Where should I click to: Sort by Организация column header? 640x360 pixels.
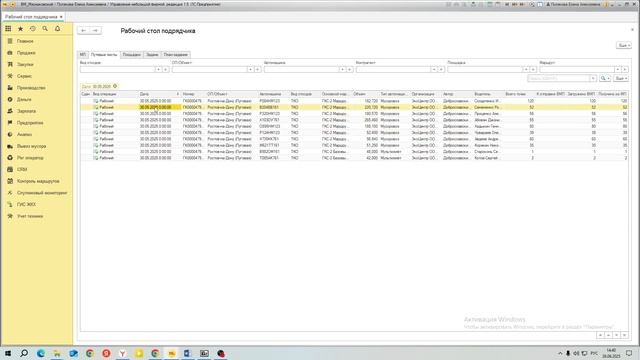click(425, 94)
